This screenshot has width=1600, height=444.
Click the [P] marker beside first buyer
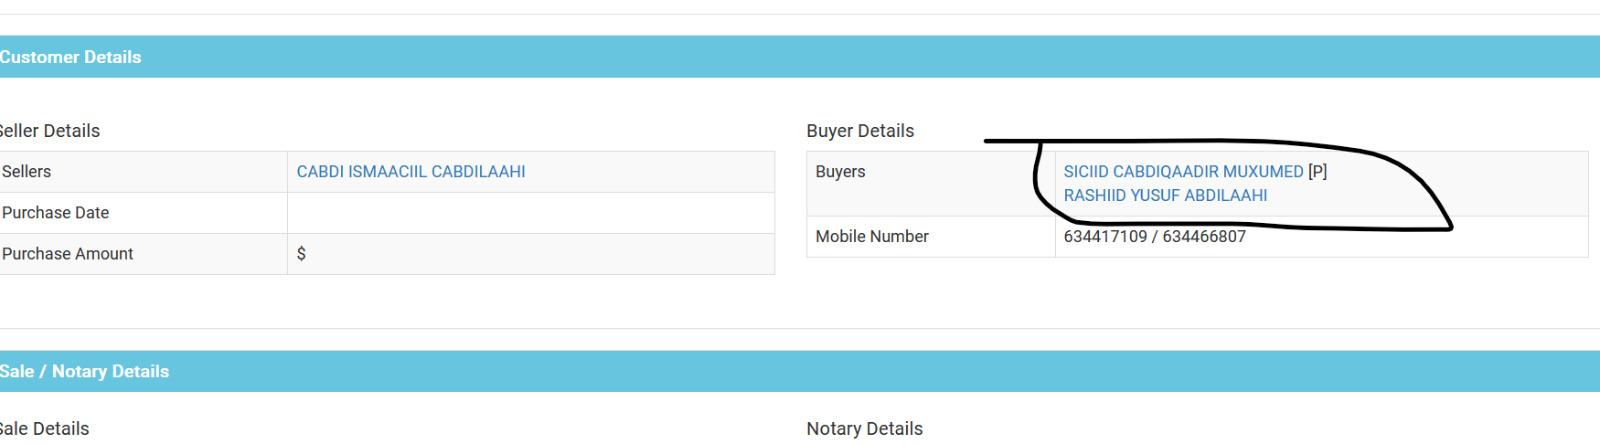pyautogui.click(x=1318, y=172)
